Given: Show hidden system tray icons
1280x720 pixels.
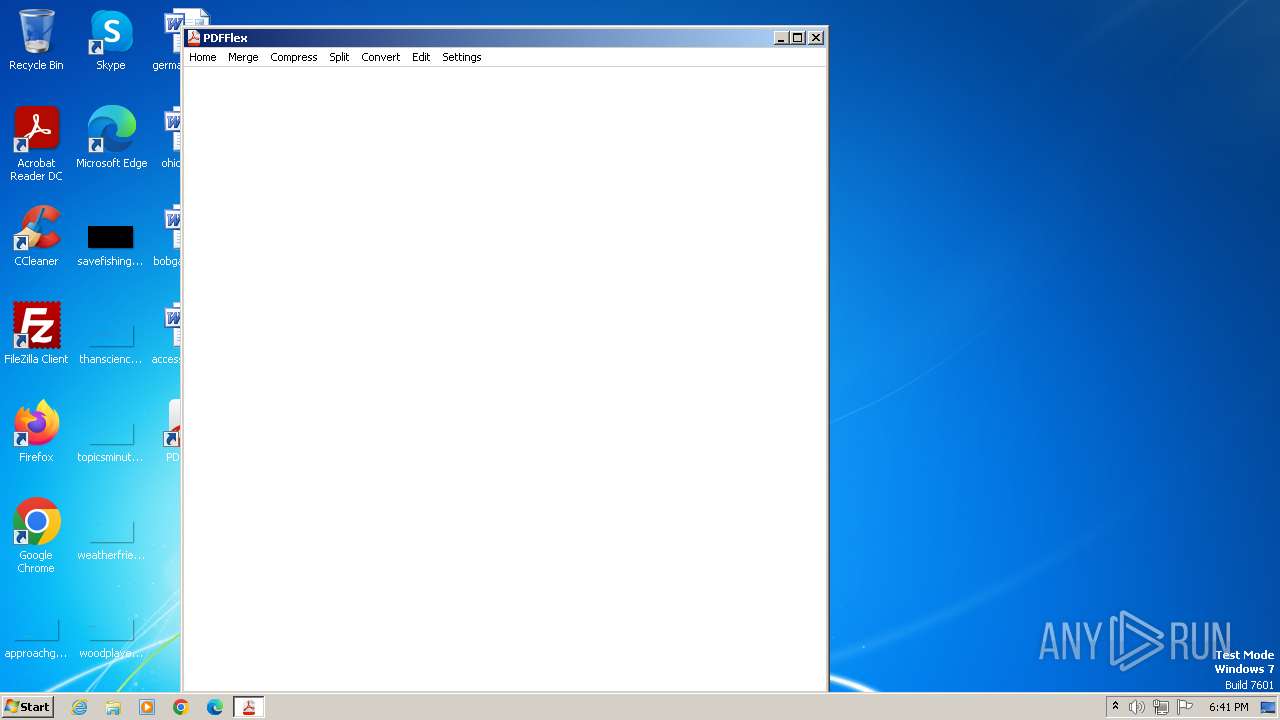Looking at the screenshot, I should click(1116, 707).
